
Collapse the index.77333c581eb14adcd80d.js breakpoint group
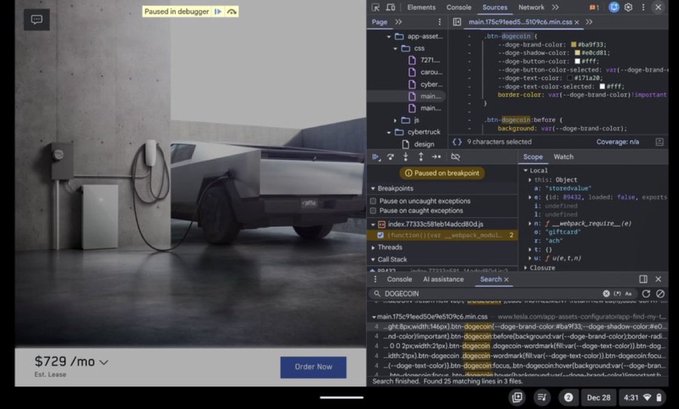373,224
